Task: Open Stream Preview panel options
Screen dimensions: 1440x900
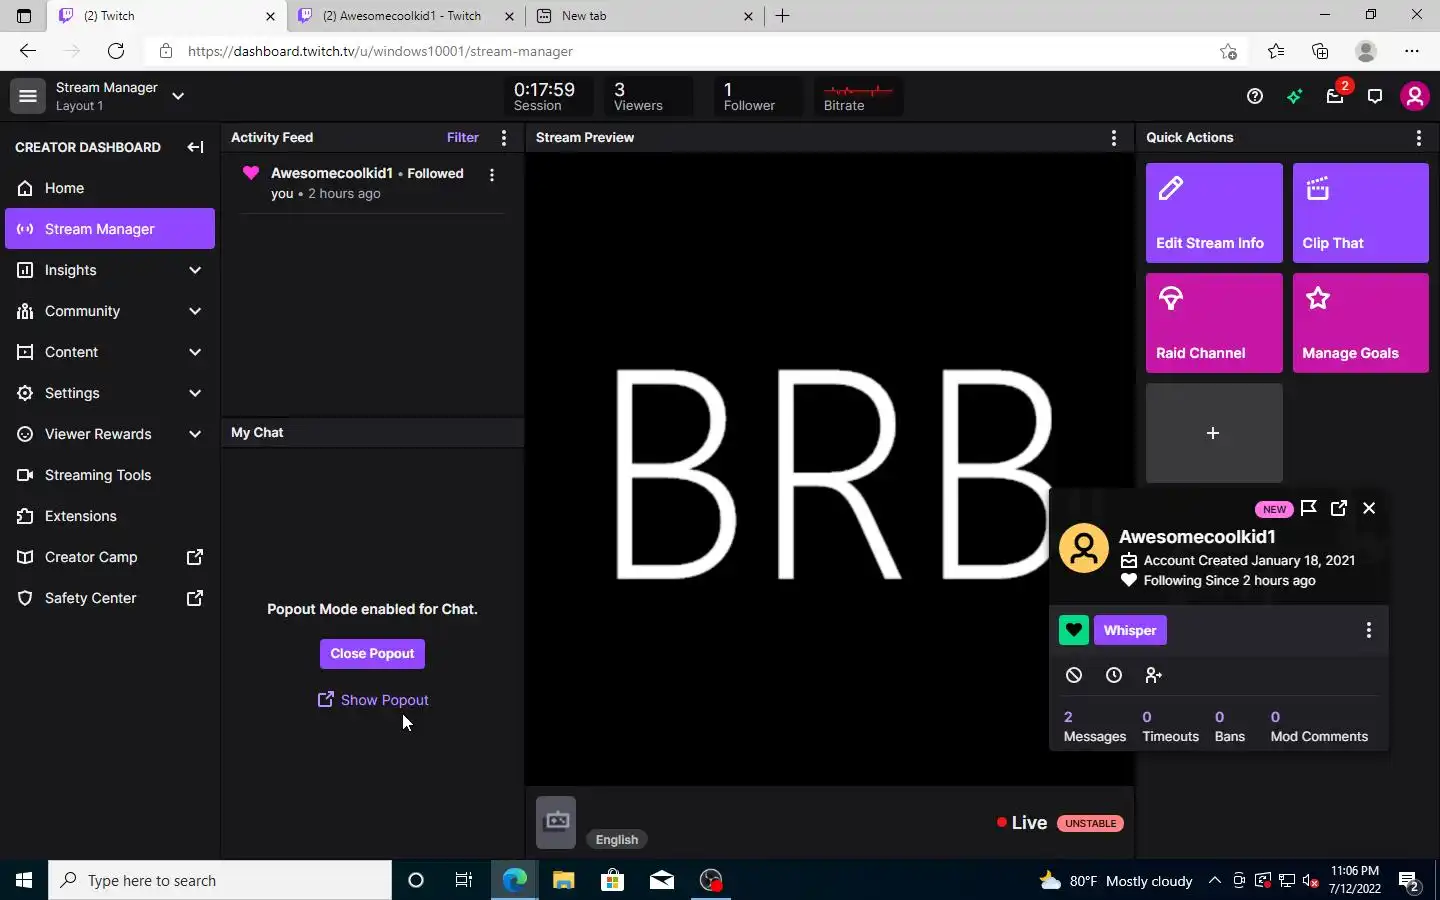Action: (1114, 138)
